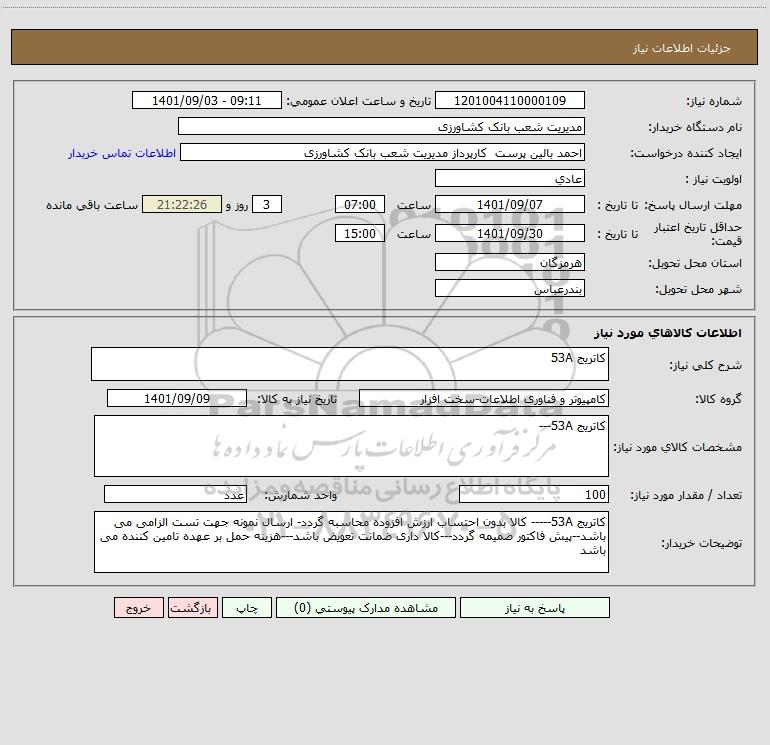The height and width of the screenshot is (745, 770).
Task: Click the مهلت ارسال پاسخ label
Action: pos(693,205)
